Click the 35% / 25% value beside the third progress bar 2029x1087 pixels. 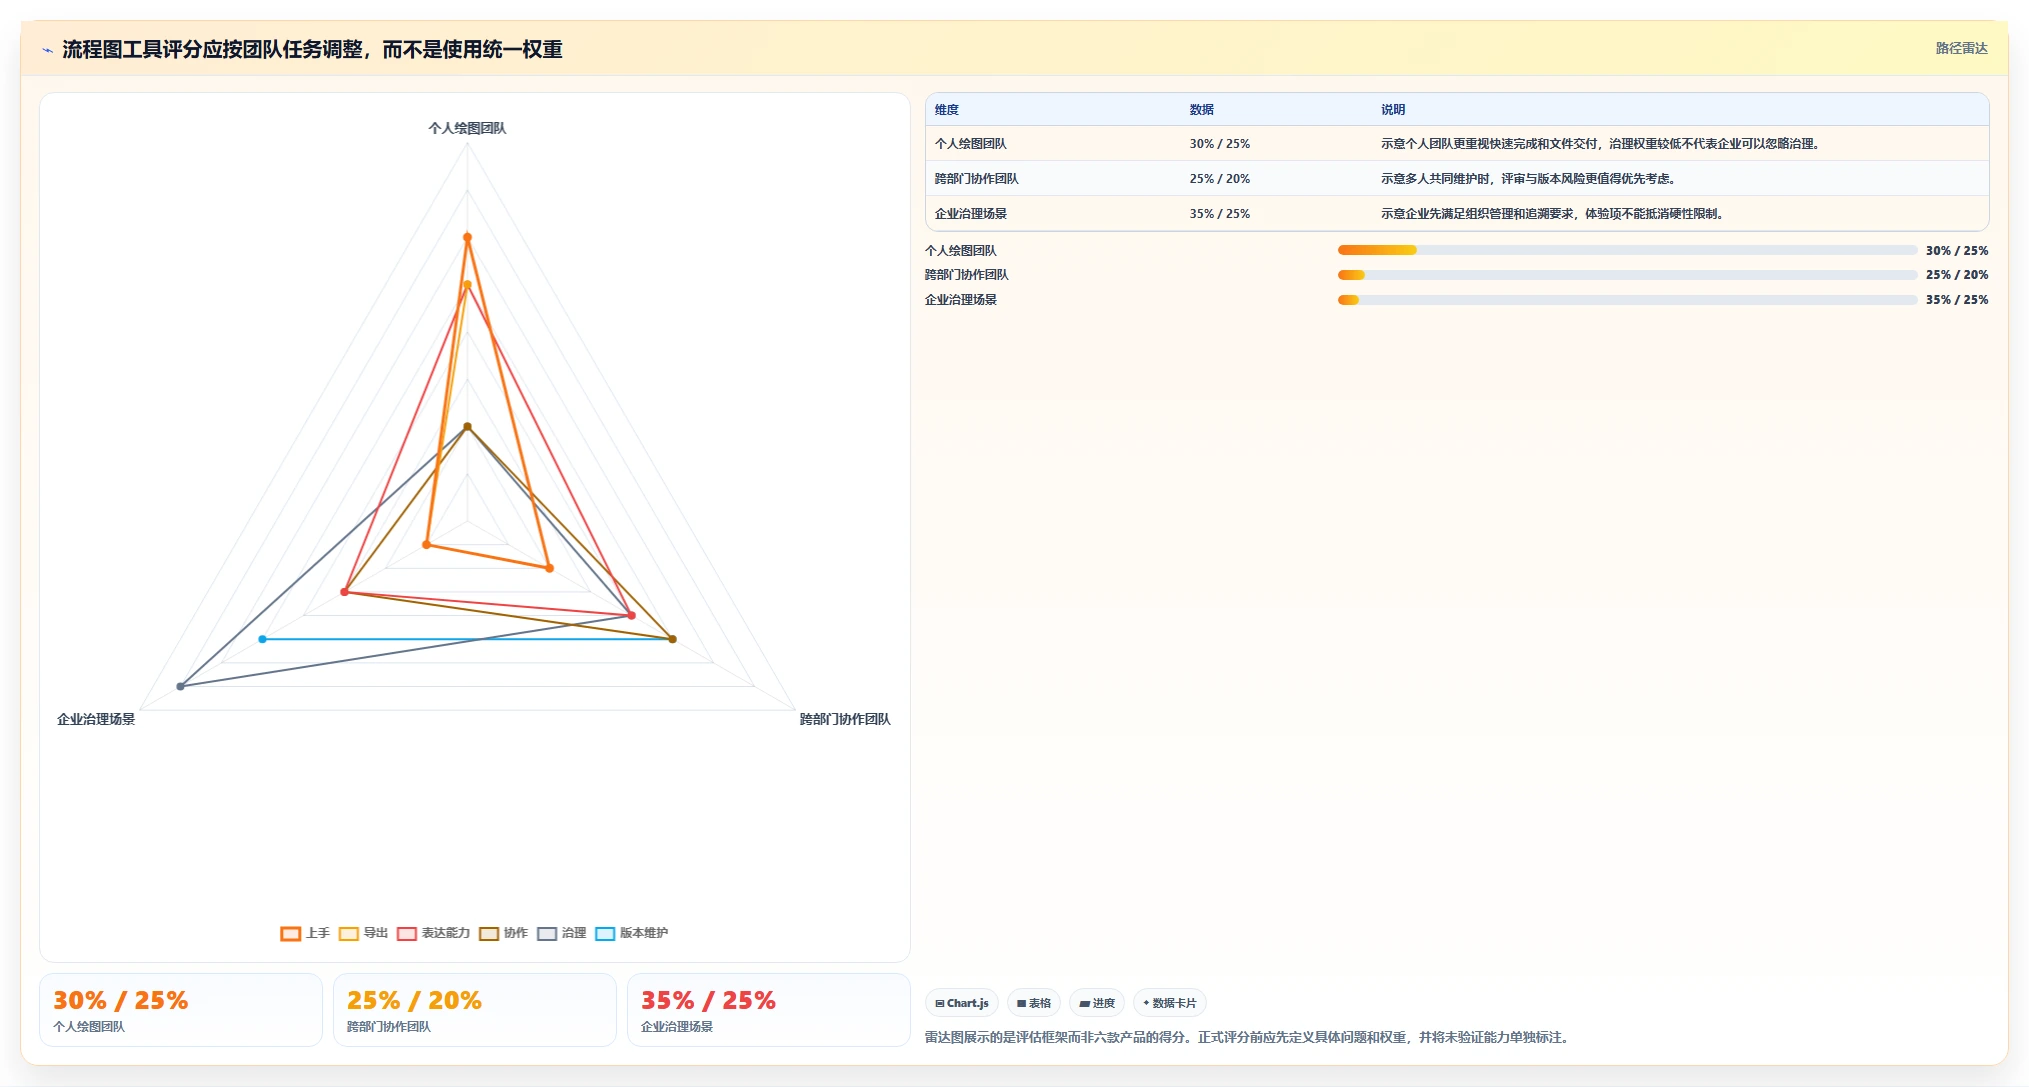click(1957, 300)
